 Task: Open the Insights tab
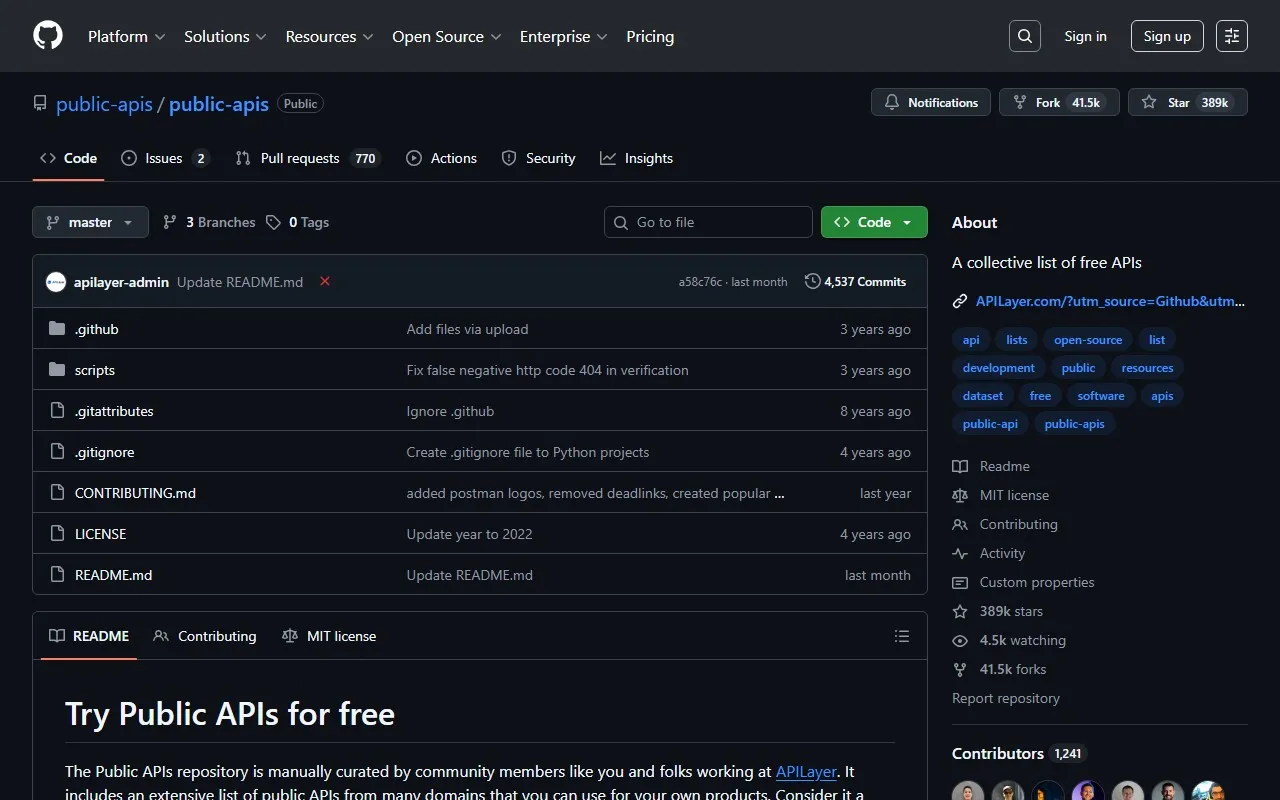pos(637,157)
